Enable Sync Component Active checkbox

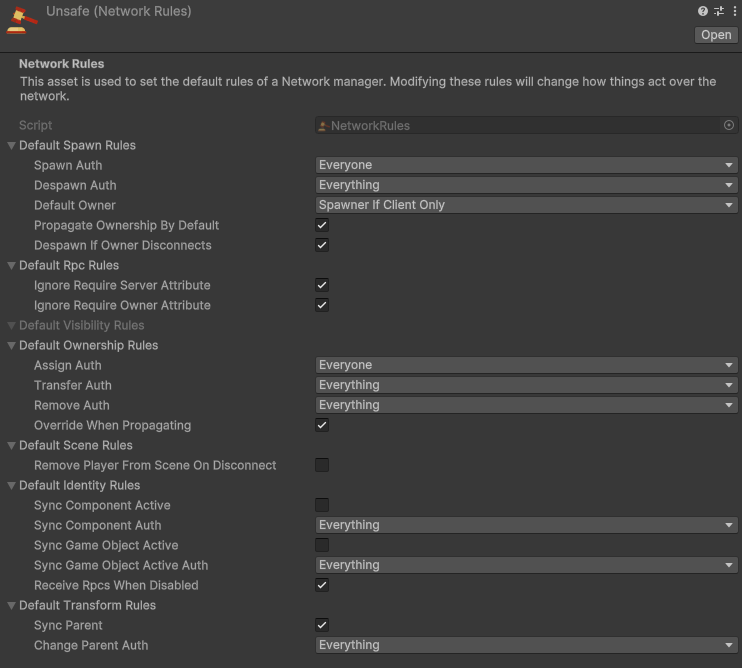pyautogui.click(x=322, y=505)
